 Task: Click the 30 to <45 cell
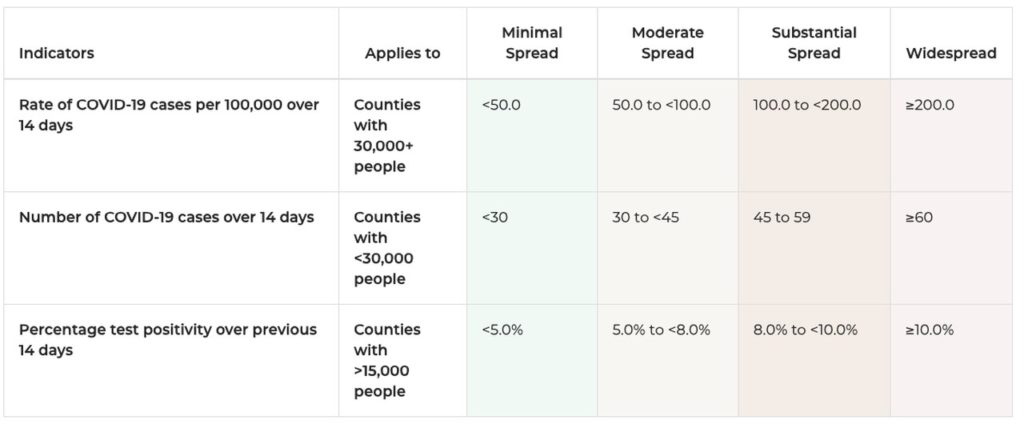645,217
